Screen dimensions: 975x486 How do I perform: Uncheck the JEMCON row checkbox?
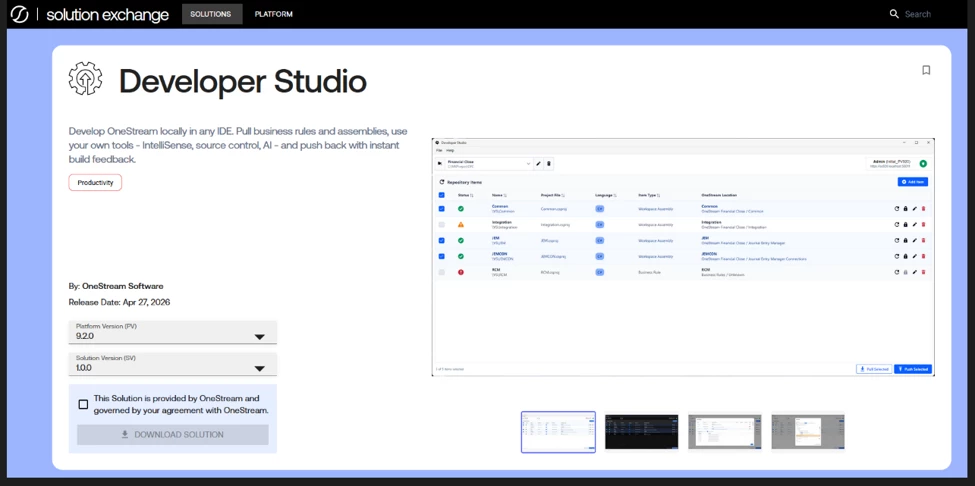(441, 256)
